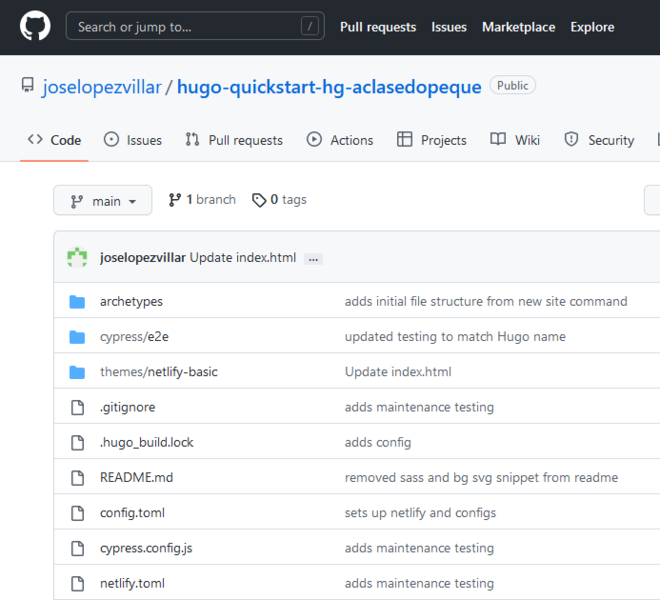
Task: Switch to the repository Issues tab
Action: 133,140
